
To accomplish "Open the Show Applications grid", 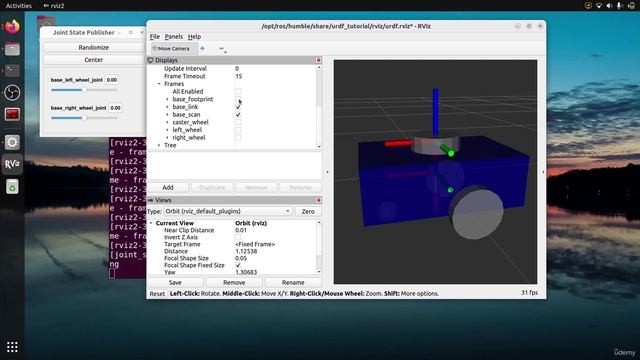I will pos(12,347).
